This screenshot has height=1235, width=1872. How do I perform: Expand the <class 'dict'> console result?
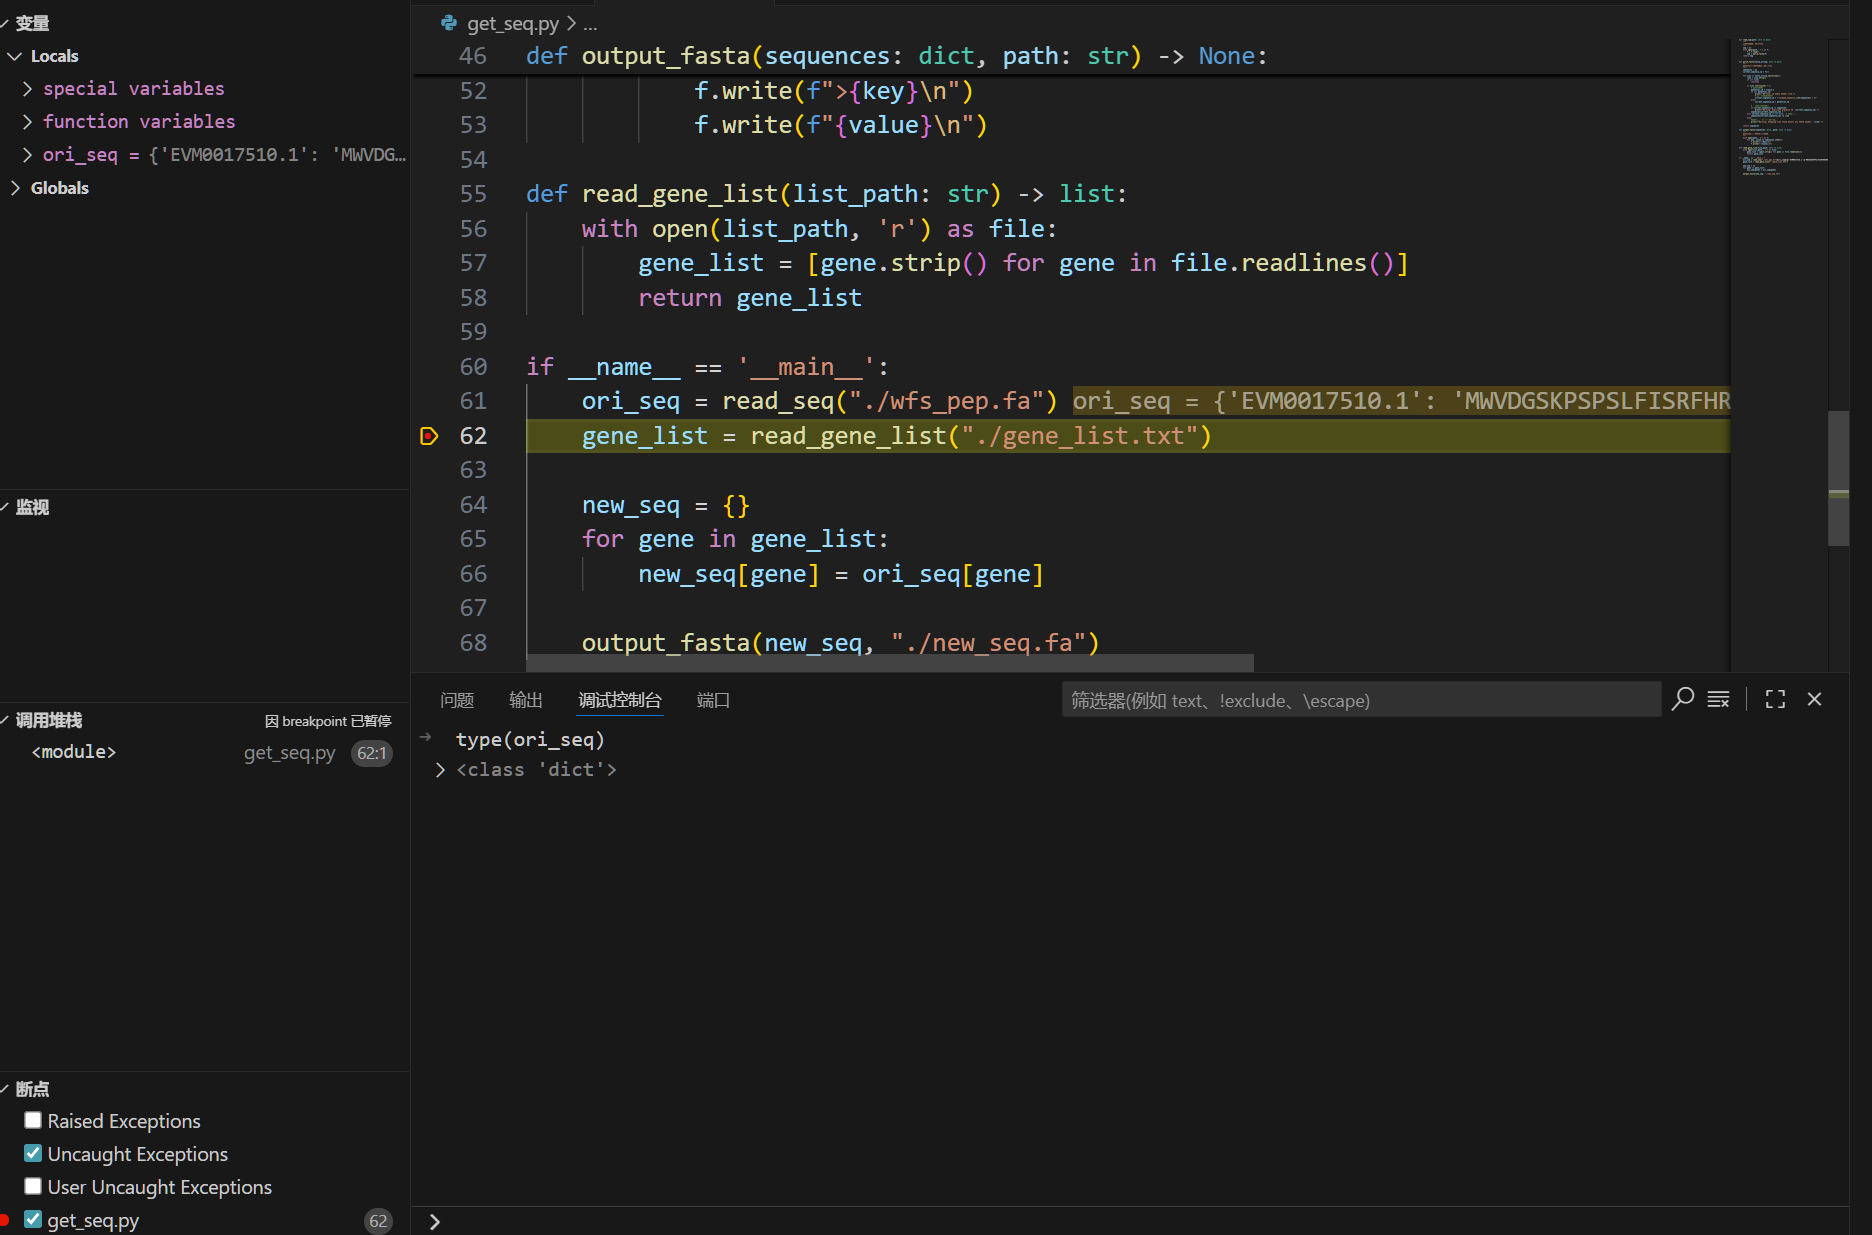(440, 770)
